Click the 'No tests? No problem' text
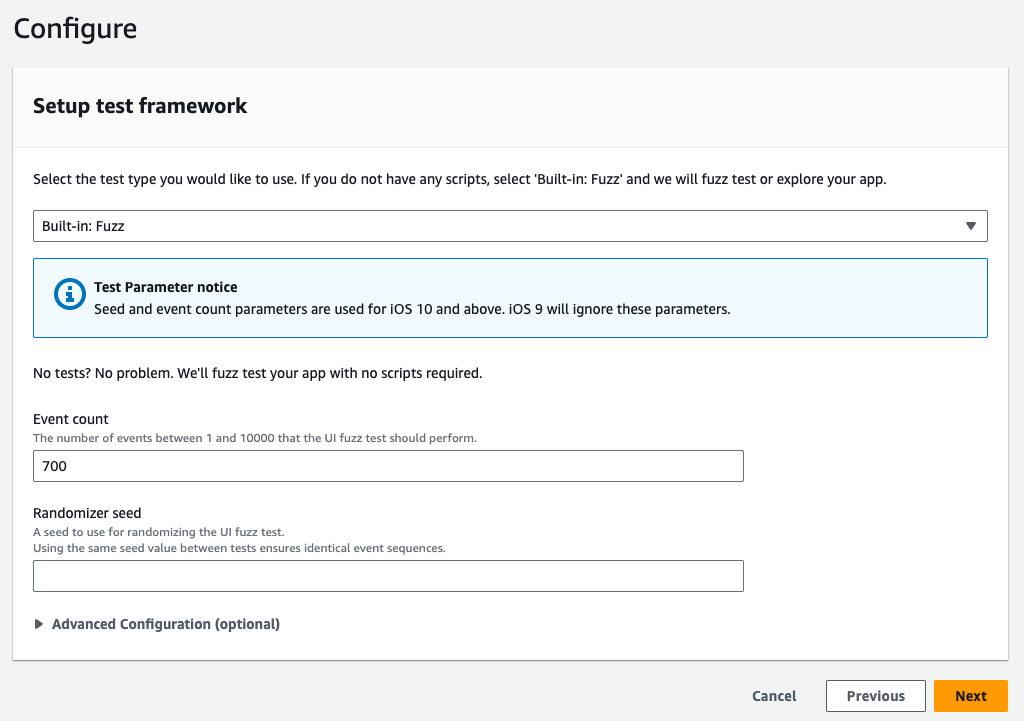Viewport: 1024px width, 721px height. point(257,373)
